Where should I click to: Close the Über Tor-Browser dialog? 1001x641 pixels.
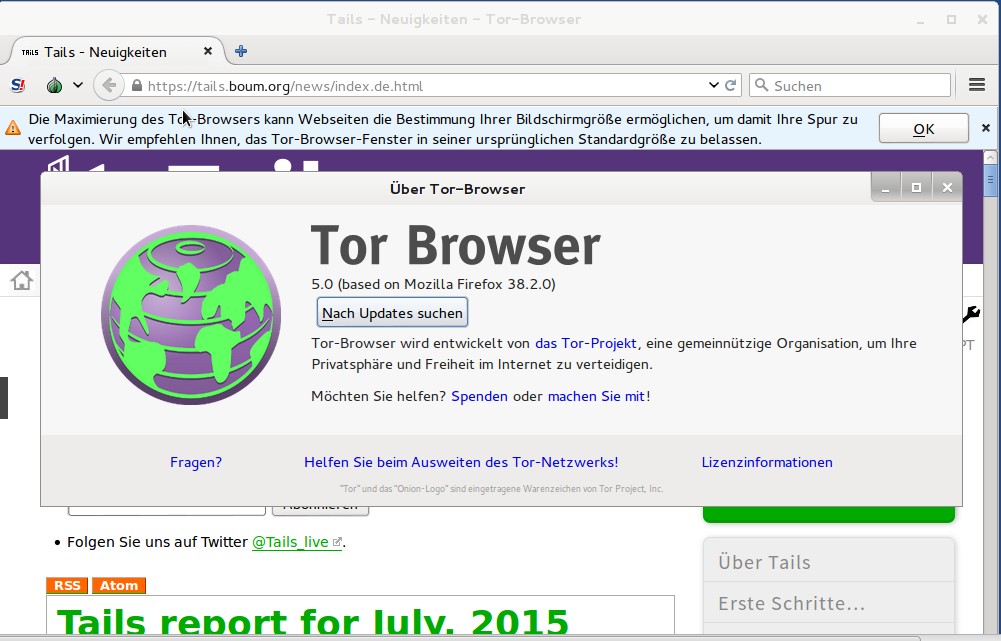click(947, 188)
